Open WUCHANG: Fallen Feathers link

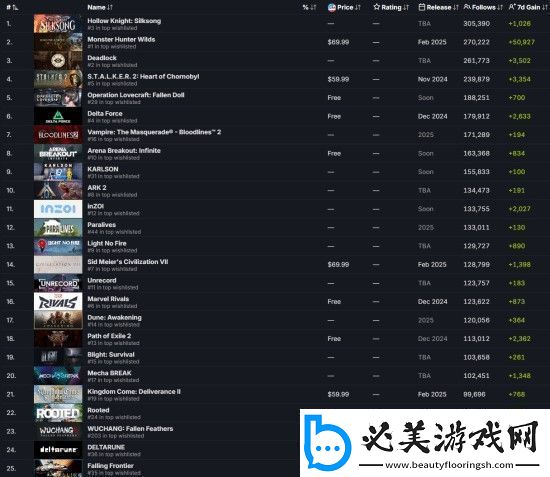[x=130, y=429]
